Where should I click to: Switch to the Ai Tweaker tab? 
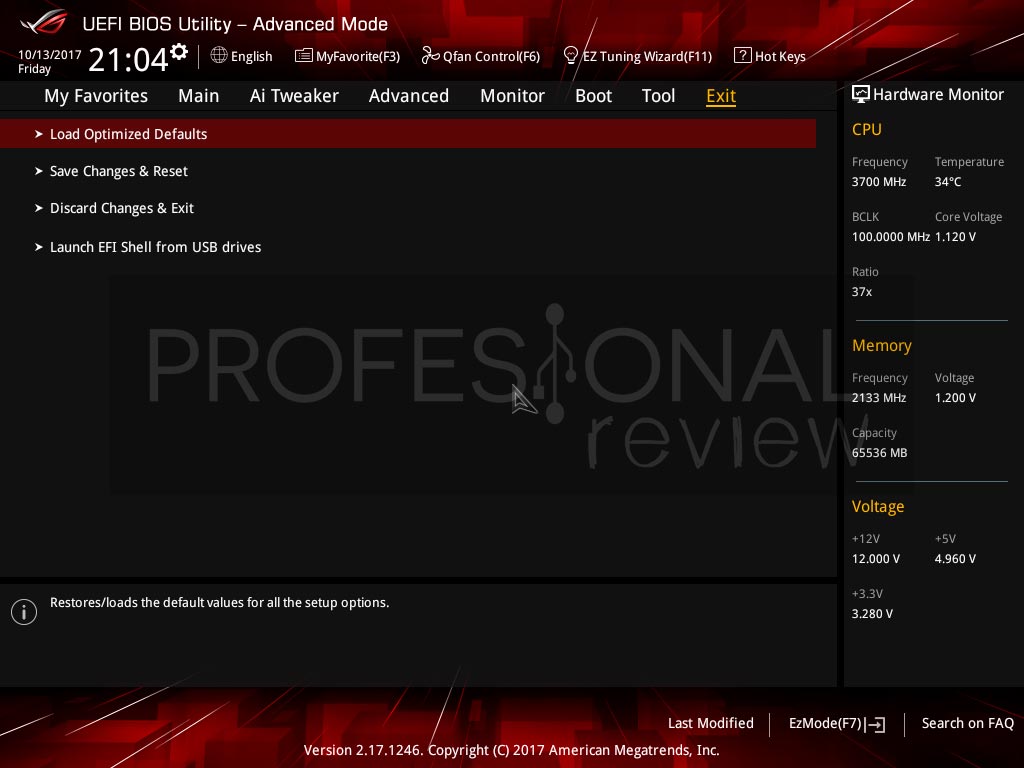coord(294,96)
